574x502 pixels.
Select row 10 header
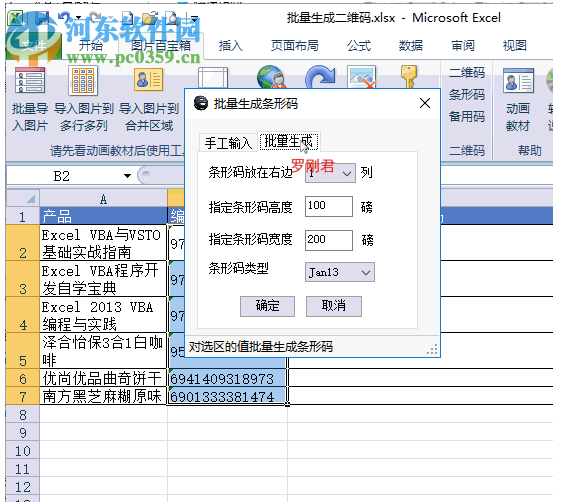point(23,450)
